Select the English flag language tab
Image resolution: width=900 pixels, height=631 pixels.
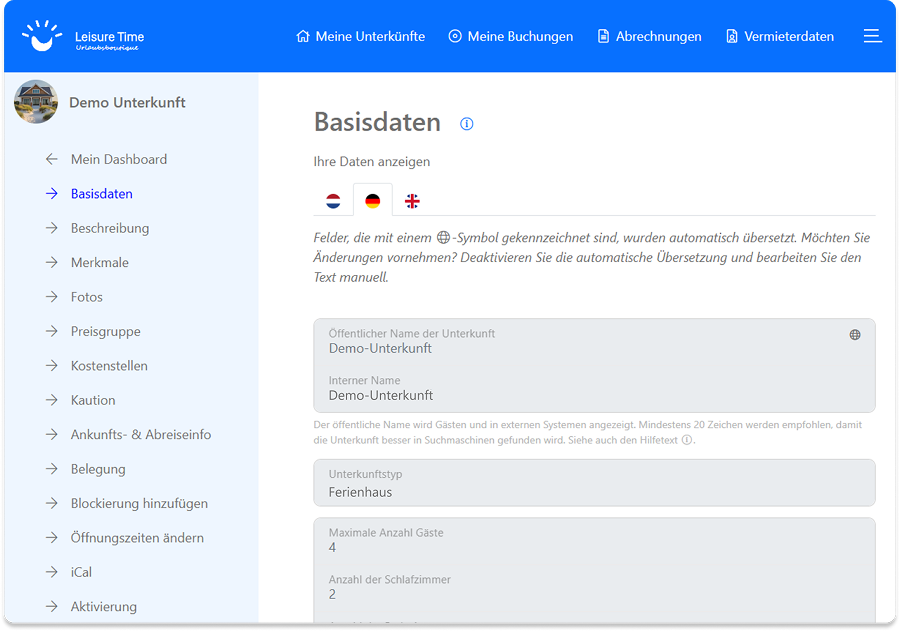coord(413,199)
